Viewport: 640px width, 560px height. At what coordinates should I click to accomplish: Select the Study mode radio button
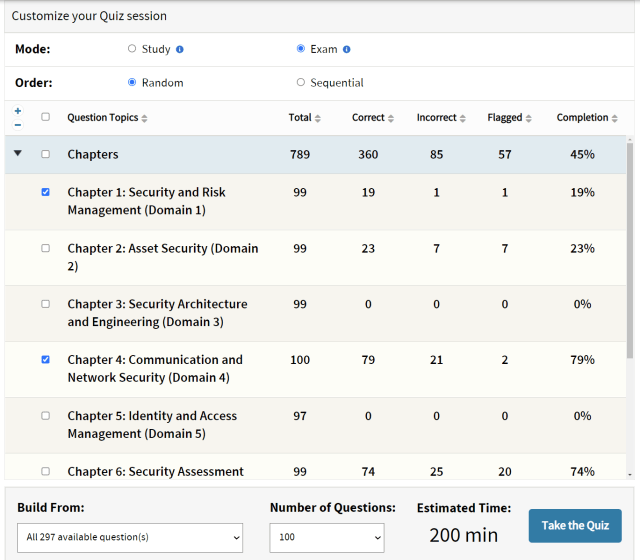coord(132,49)
